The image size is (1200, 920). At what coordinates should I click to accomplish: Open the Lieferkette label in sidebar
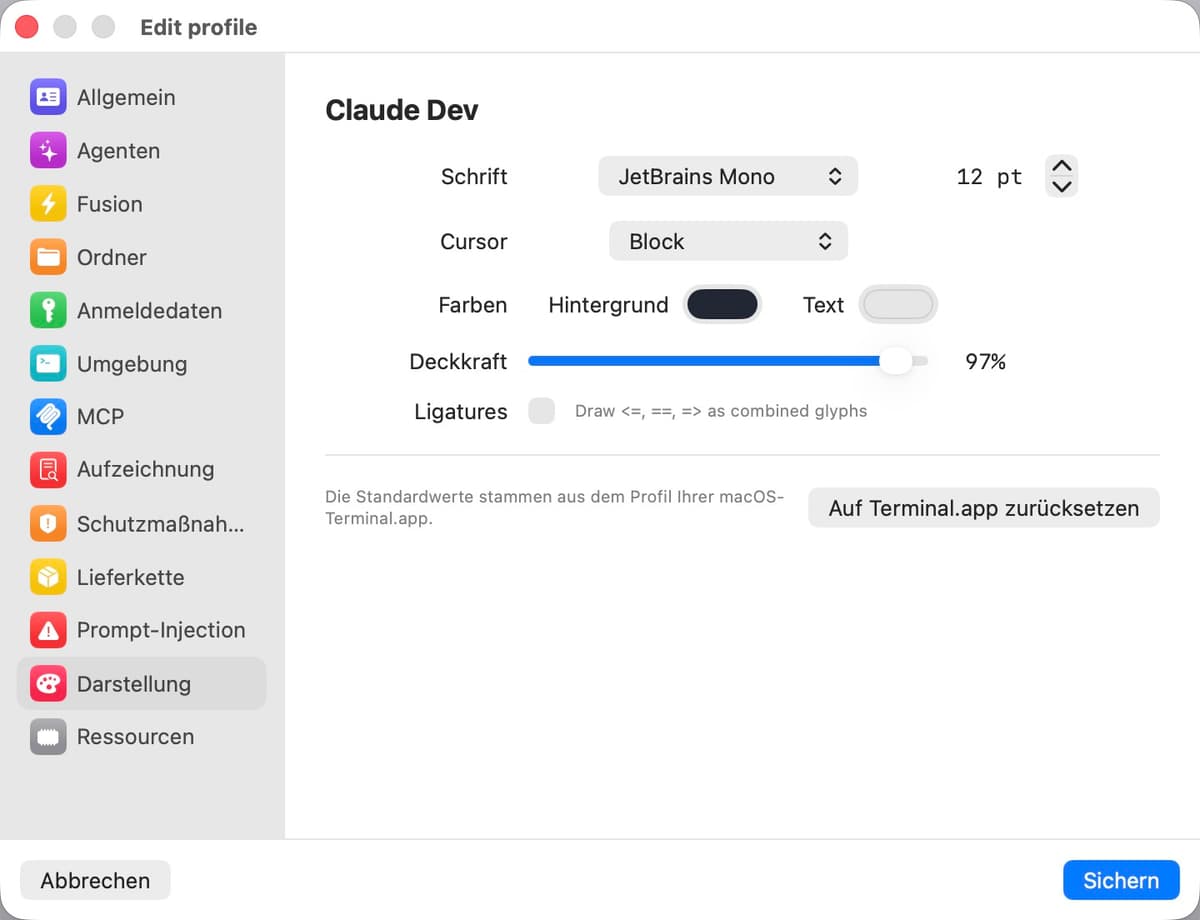pyautogui.click(x=130, y=577)
